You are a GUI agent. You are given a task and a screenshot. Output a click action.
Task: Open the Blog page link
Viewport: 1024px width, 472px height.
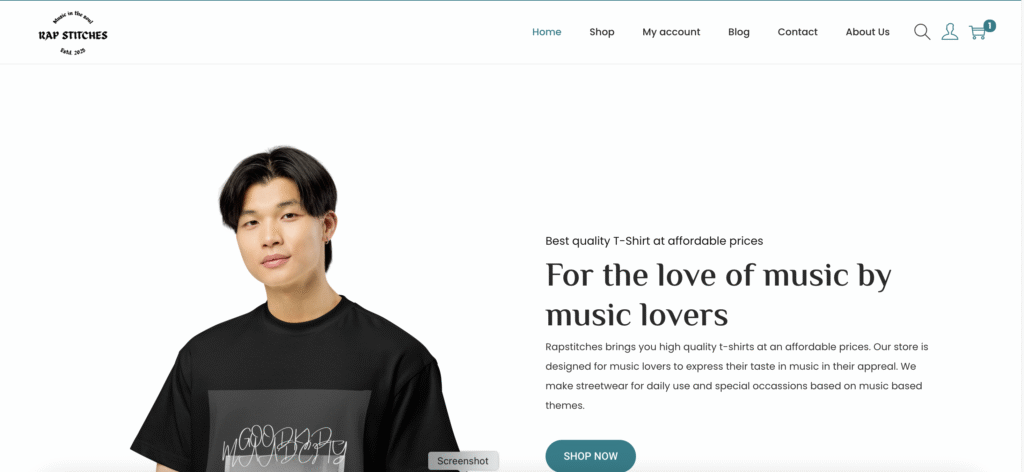[739, 32]
